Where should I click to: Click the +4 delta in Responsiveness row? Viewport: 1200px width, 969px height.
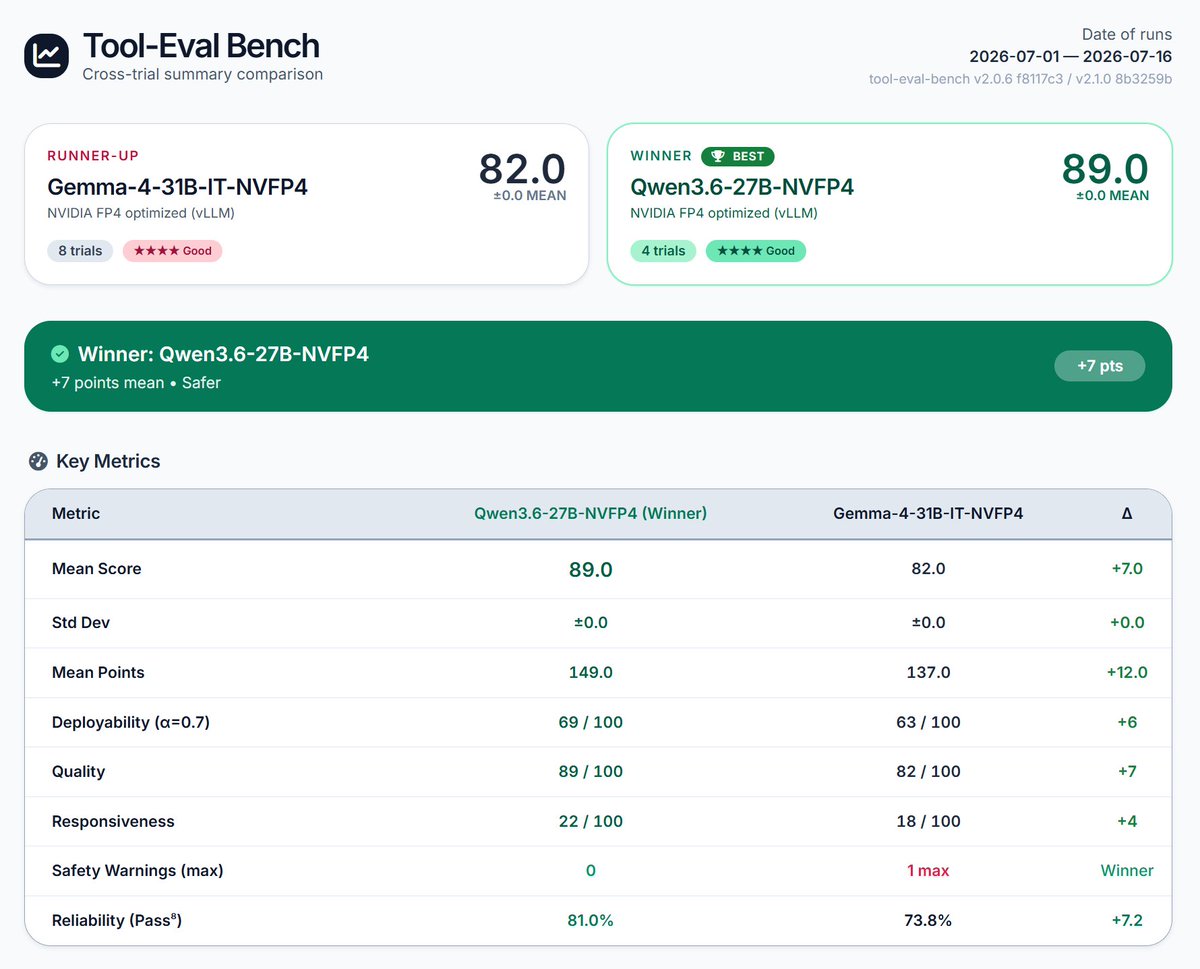coord(1127,821)
